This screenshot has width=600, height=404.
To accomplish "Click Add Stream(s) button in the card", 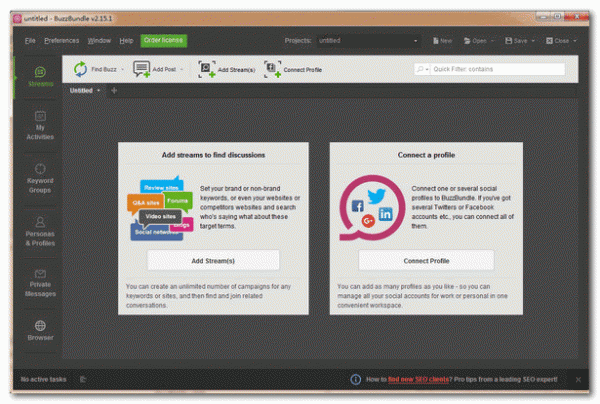I will click(x=213, y=261).
